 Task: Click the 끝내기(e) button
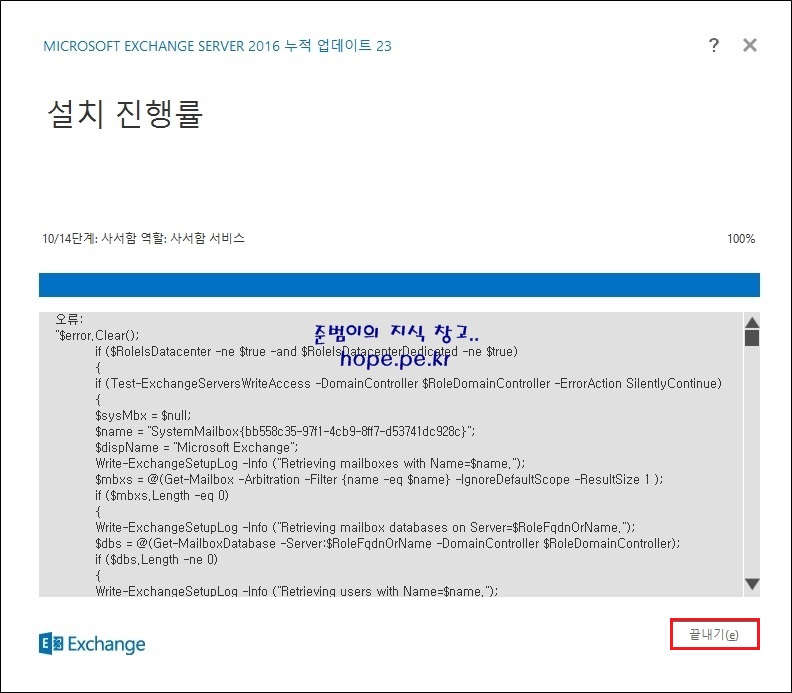[714, 634]
